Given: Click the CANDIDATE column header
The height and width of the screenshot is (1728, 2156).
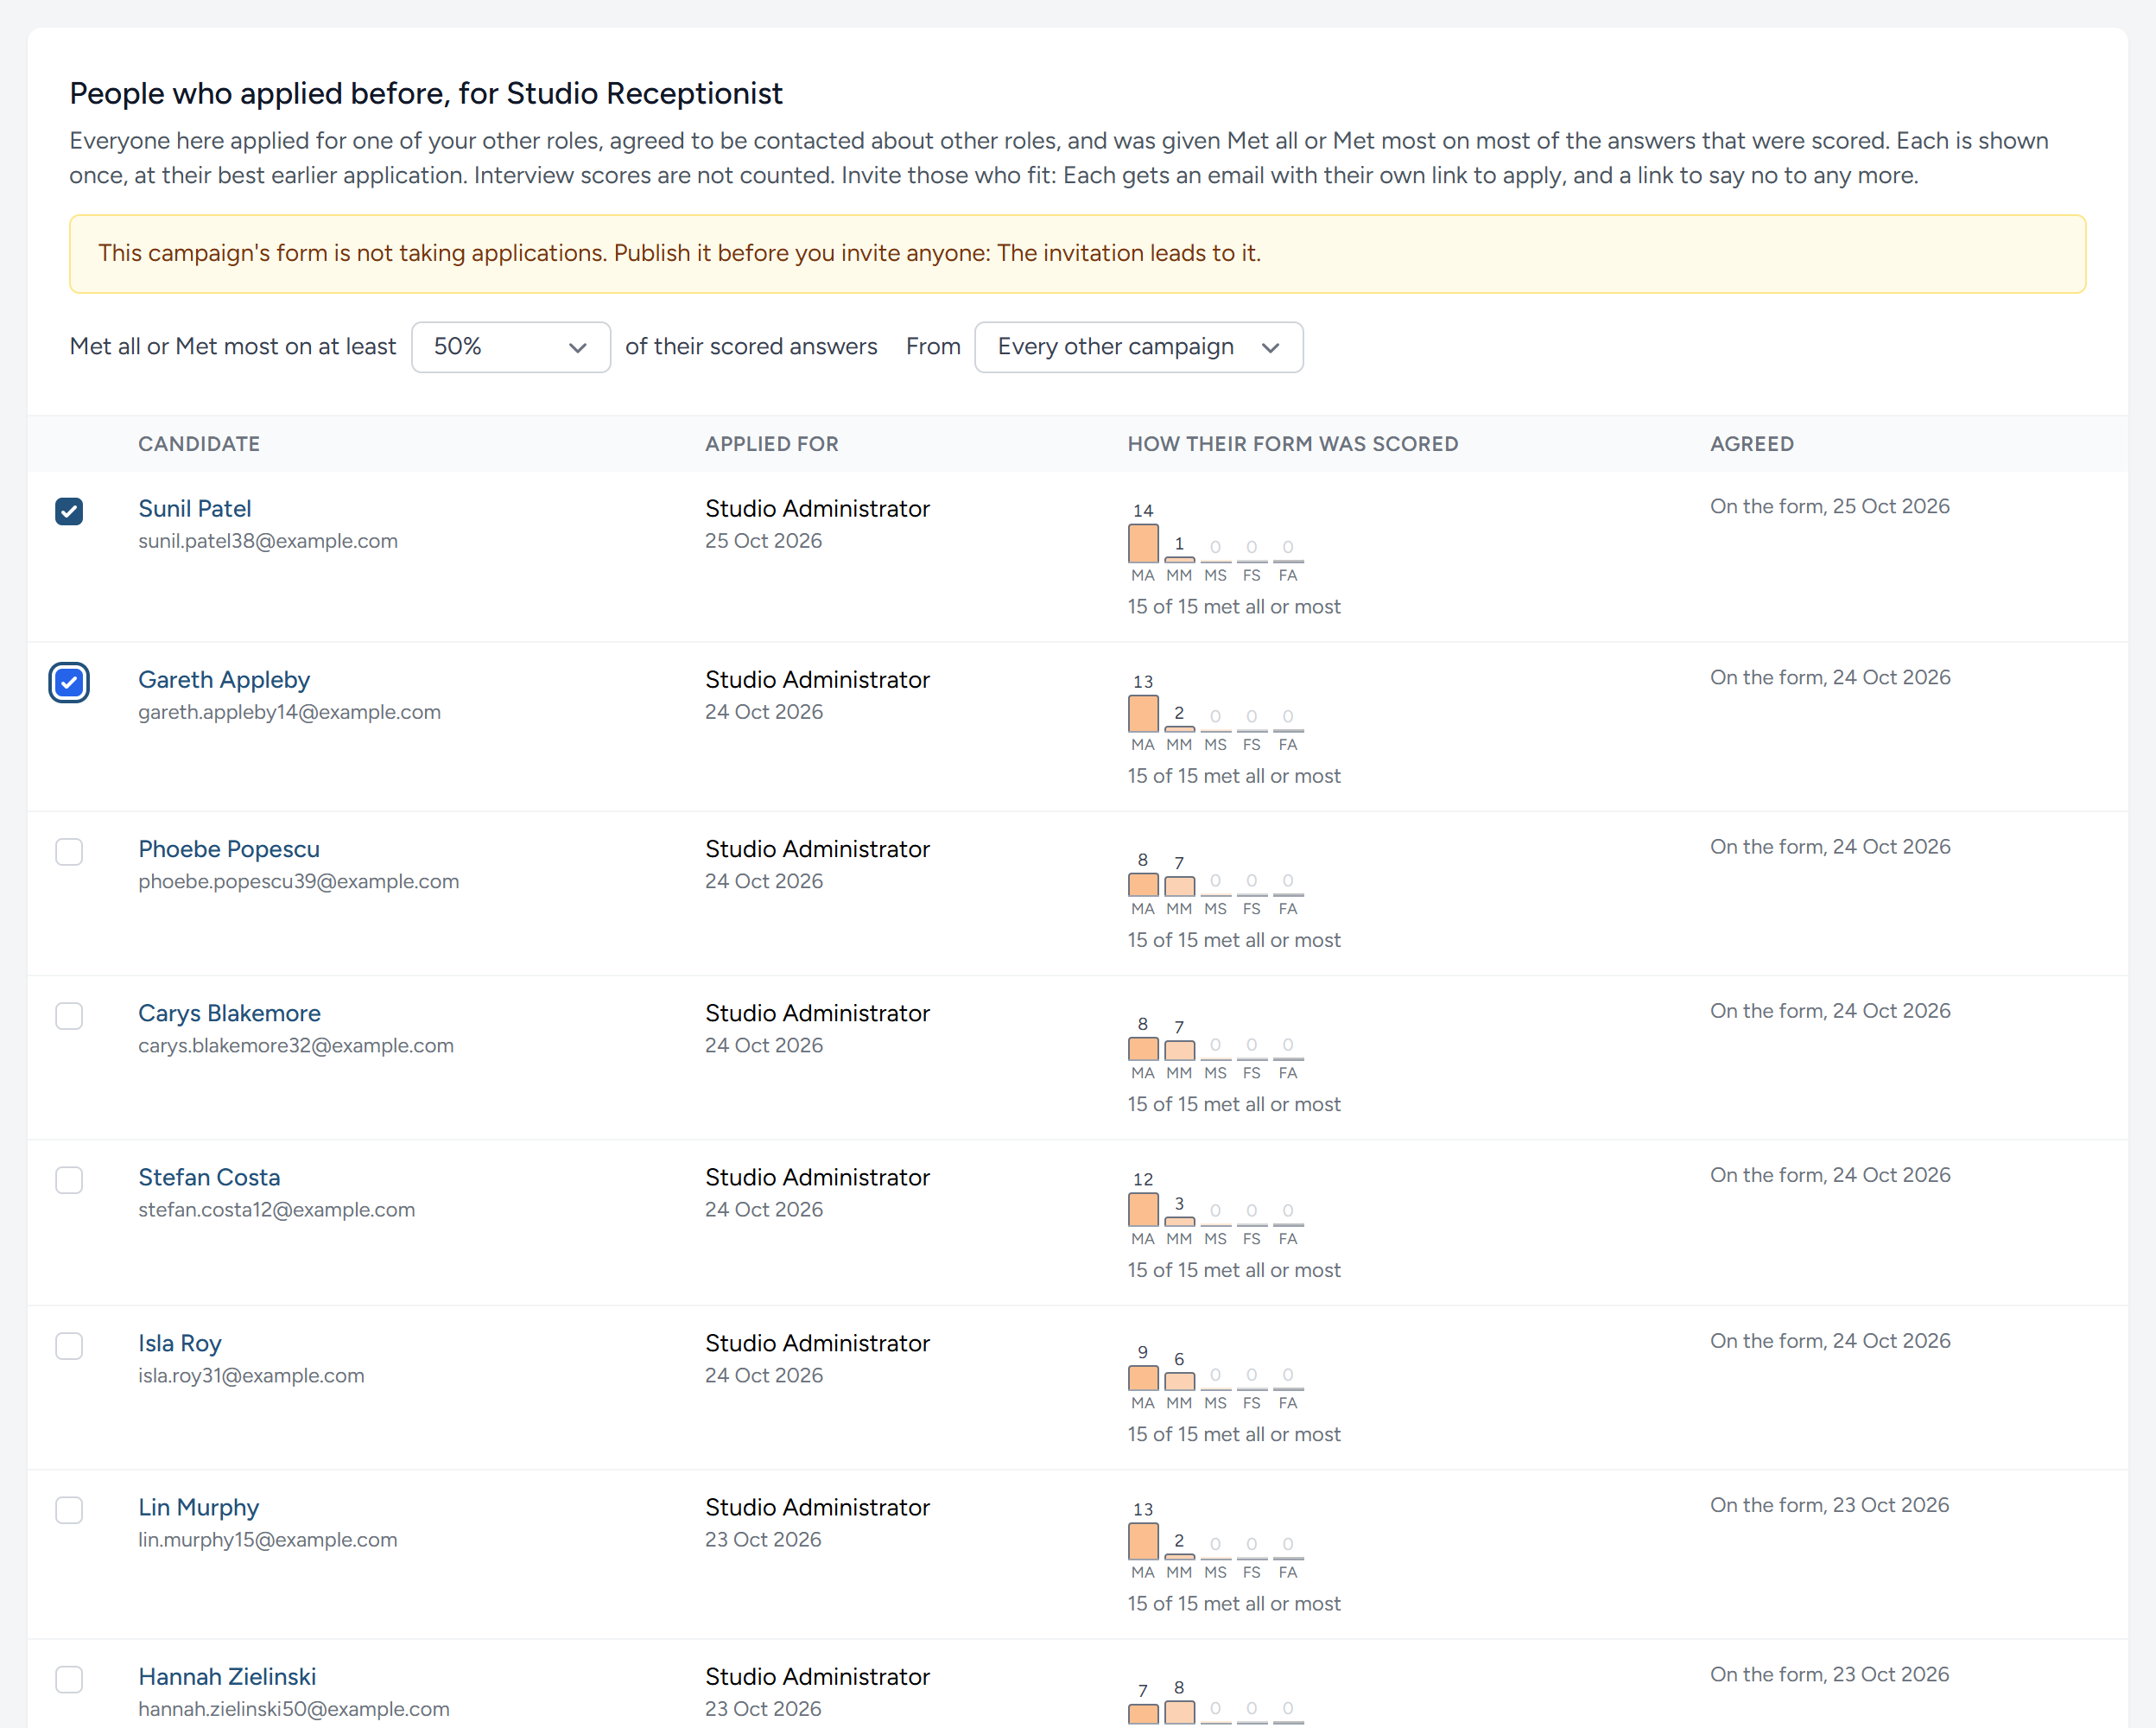Looking at the screenshot, I should pyautogui.click(x=199, y=444).
